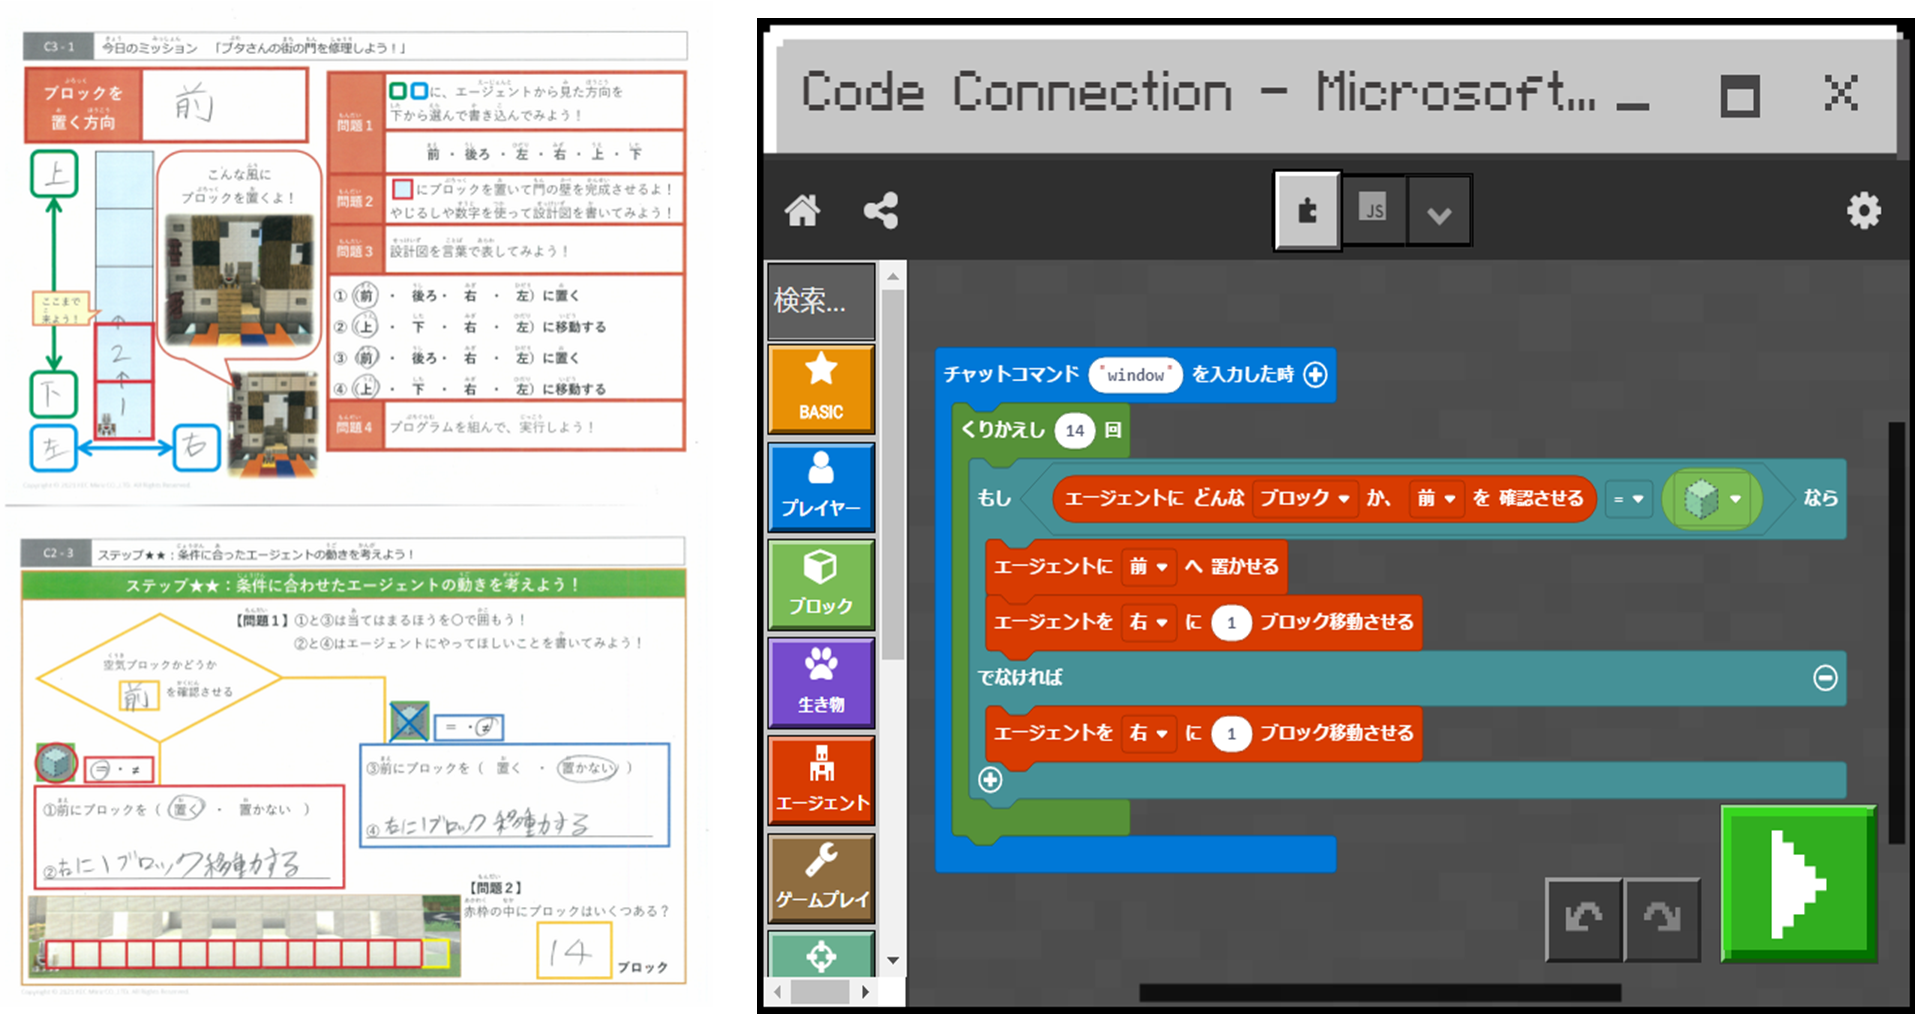Image resolution: width=1915 pixels, height=1014 pixels.
Task: Click the 'window' chat command text field
Action: 1135,375
